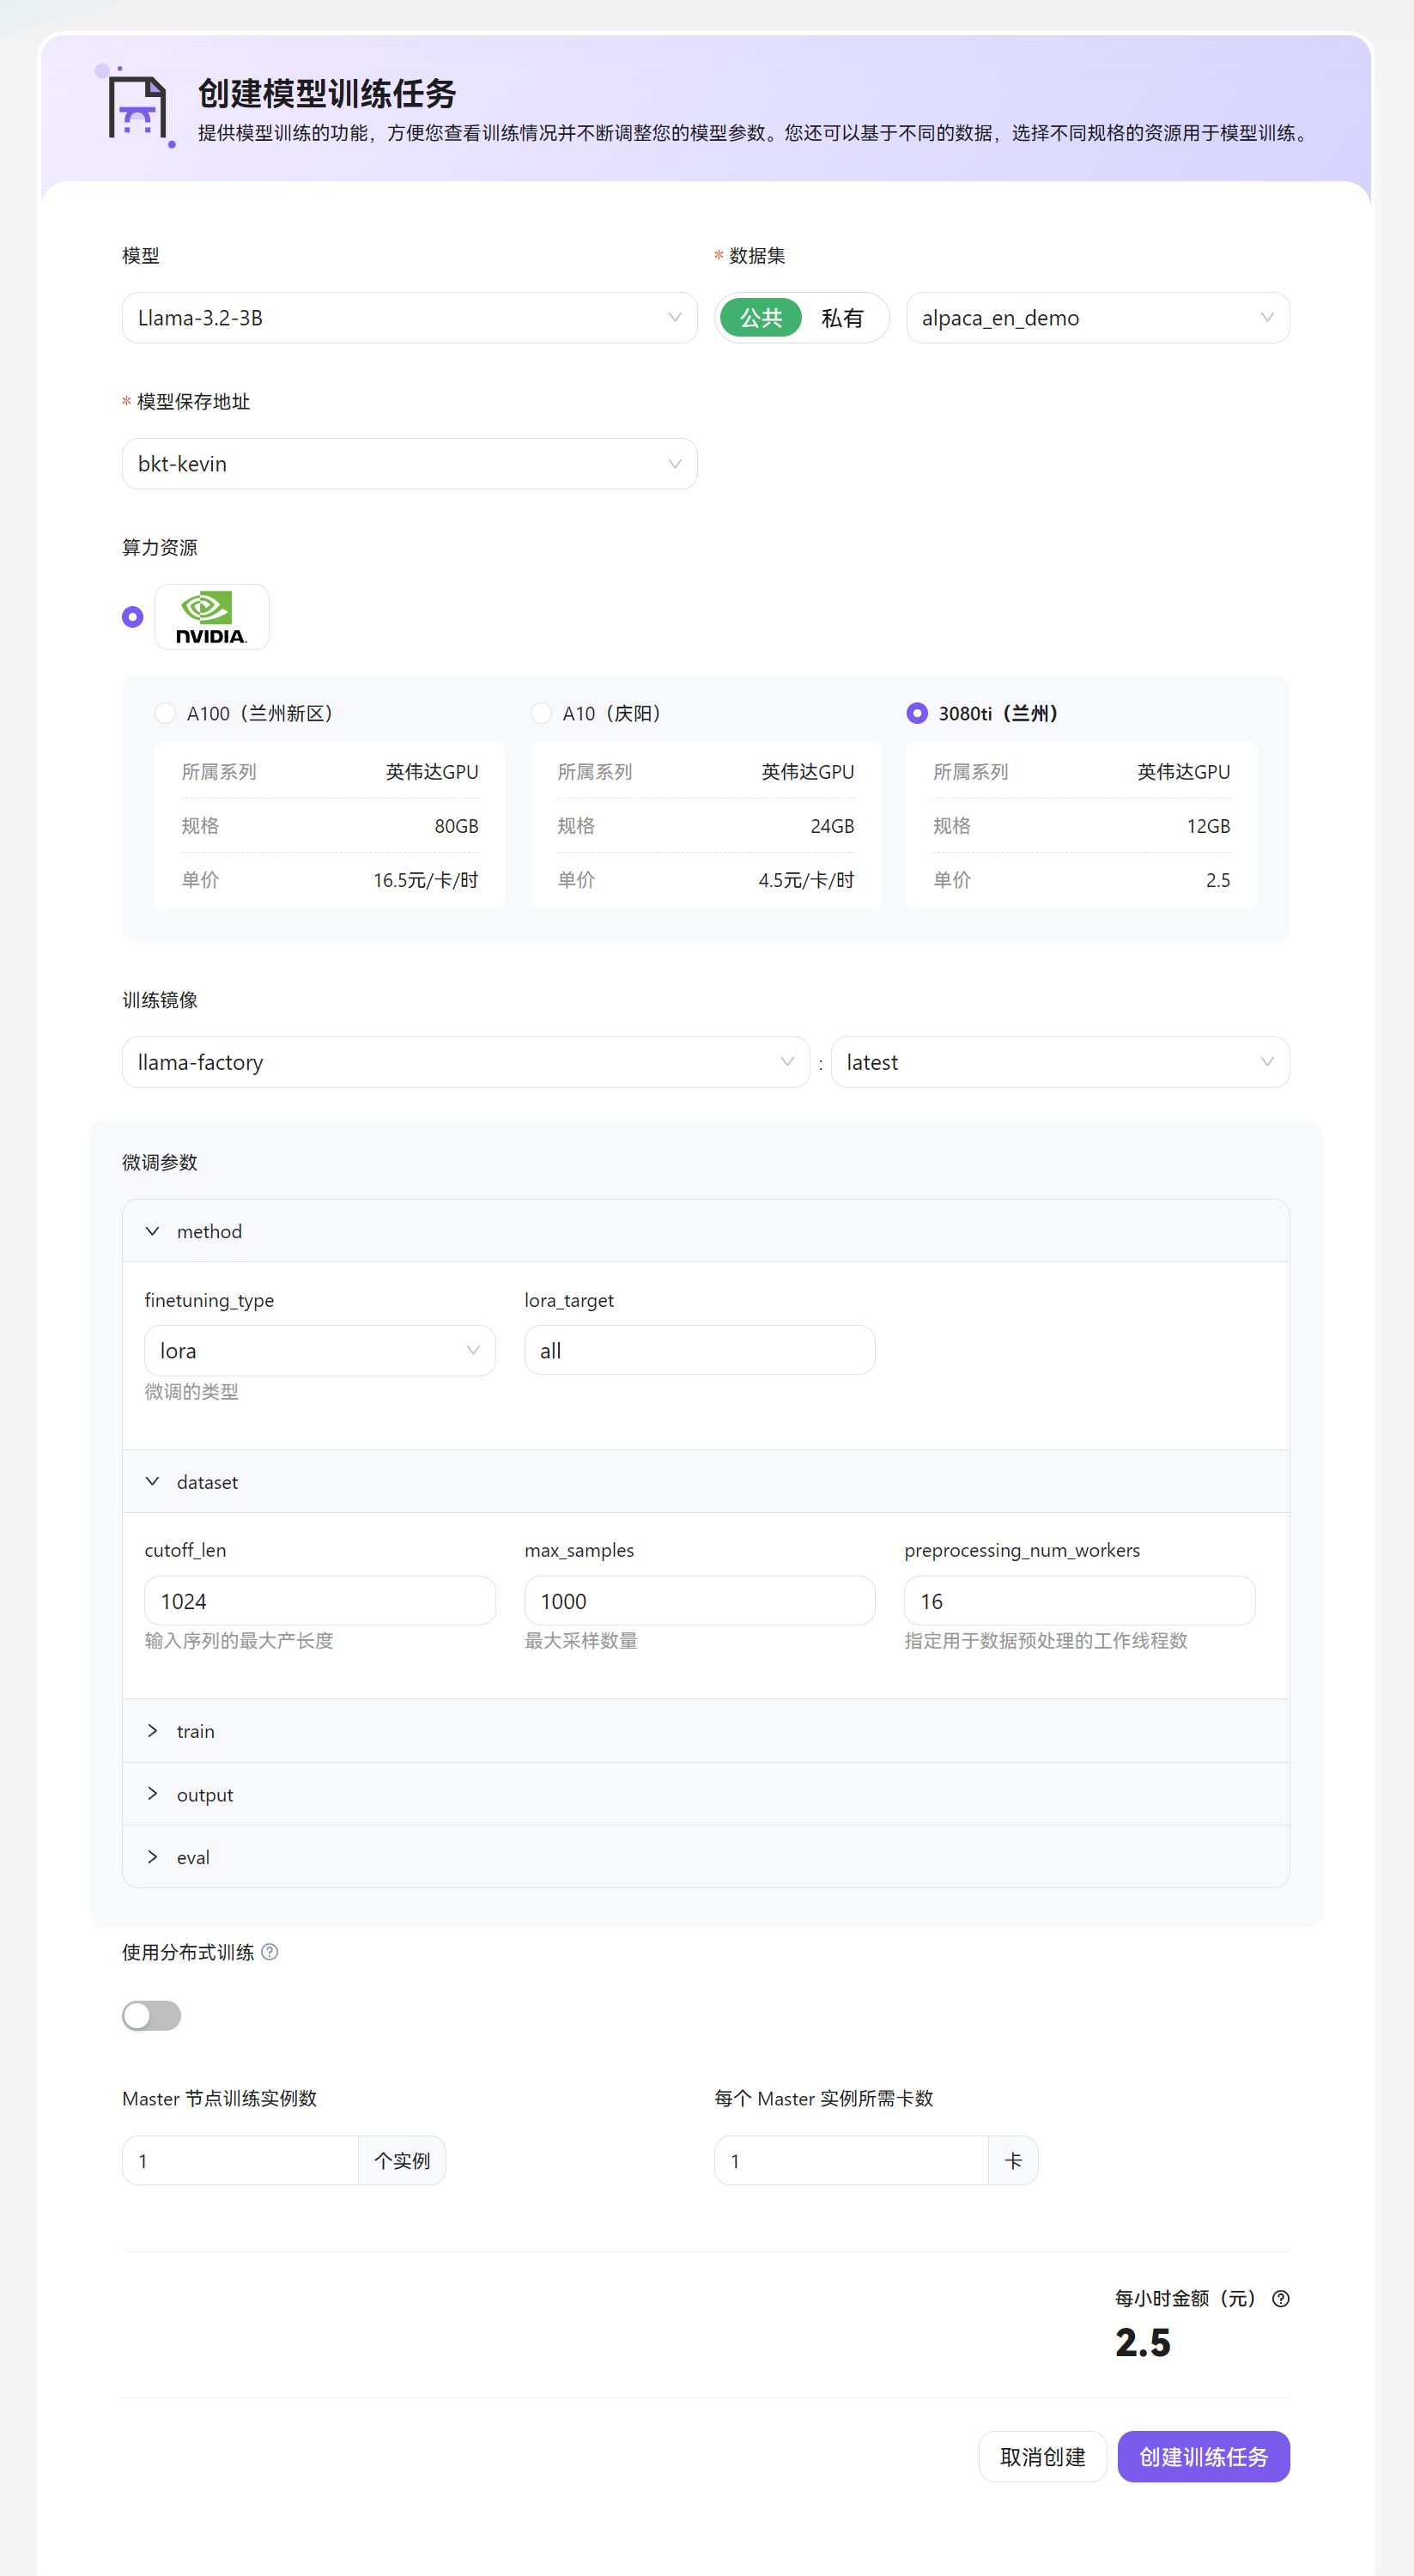Image resolution: width=1414 pixels, height=2576 pixels.
Task: Click the 取消创建 button
Action: tap(1042, 2457)
